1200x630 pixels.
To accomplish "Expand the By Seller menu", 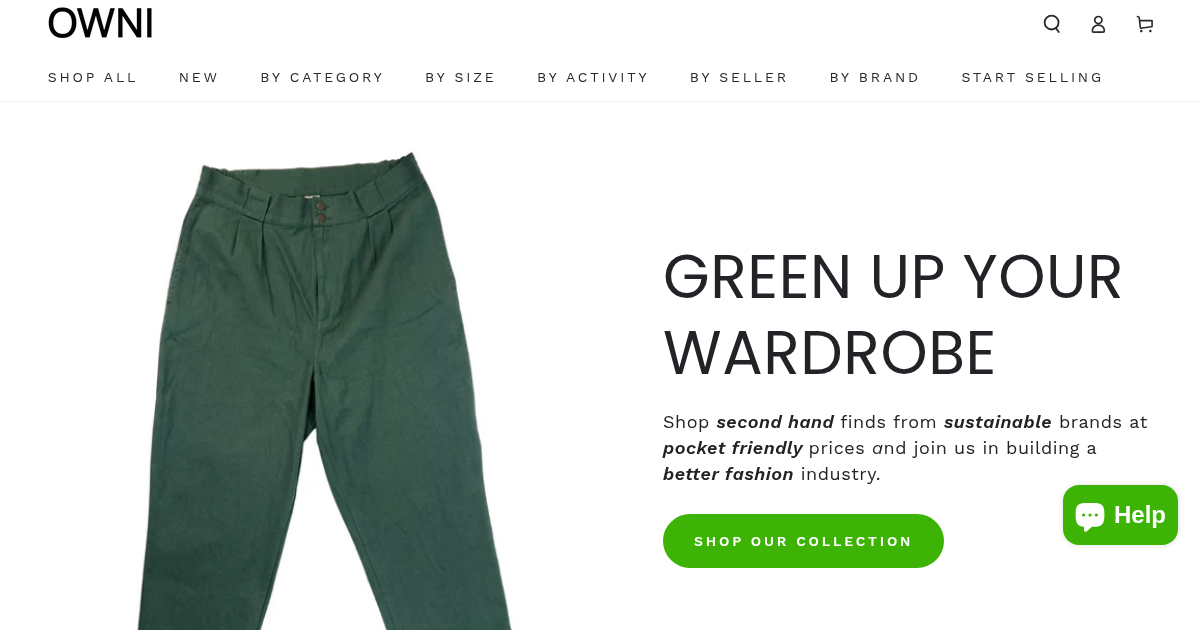I will tap(739, 77).
